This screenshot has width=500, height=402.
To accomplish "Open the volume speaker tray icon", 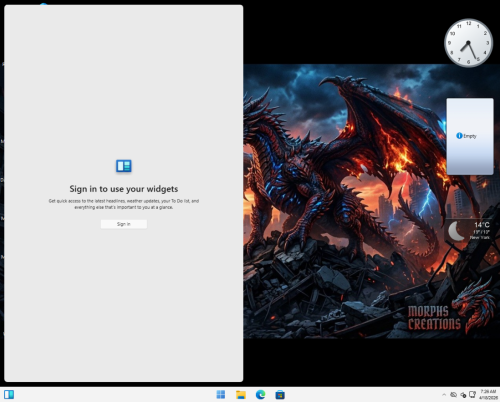I will click(x=463, y=395).
